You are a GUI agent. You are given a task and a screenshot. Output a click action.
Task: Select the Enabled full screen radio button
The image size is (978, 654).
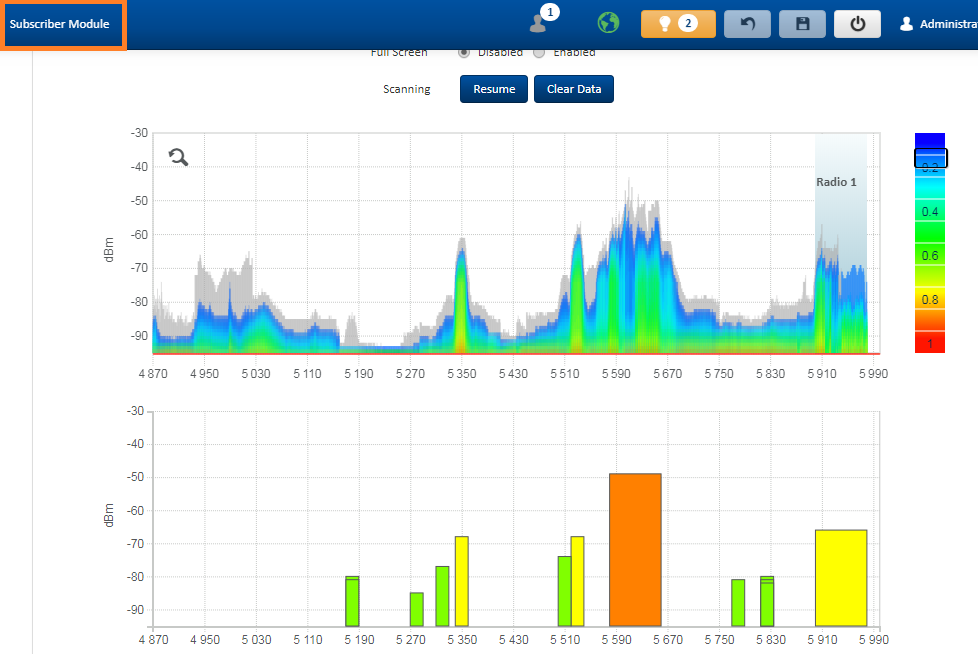(x=540, y=52)
